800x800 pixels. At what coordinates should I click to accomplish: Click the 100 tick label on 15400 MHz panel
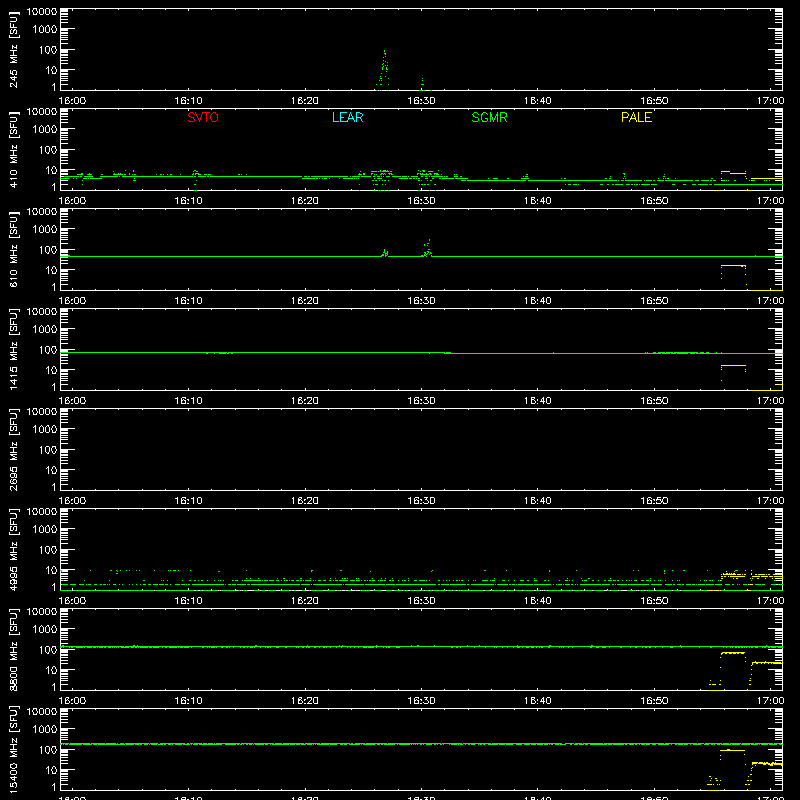click(x=48, y=750)
